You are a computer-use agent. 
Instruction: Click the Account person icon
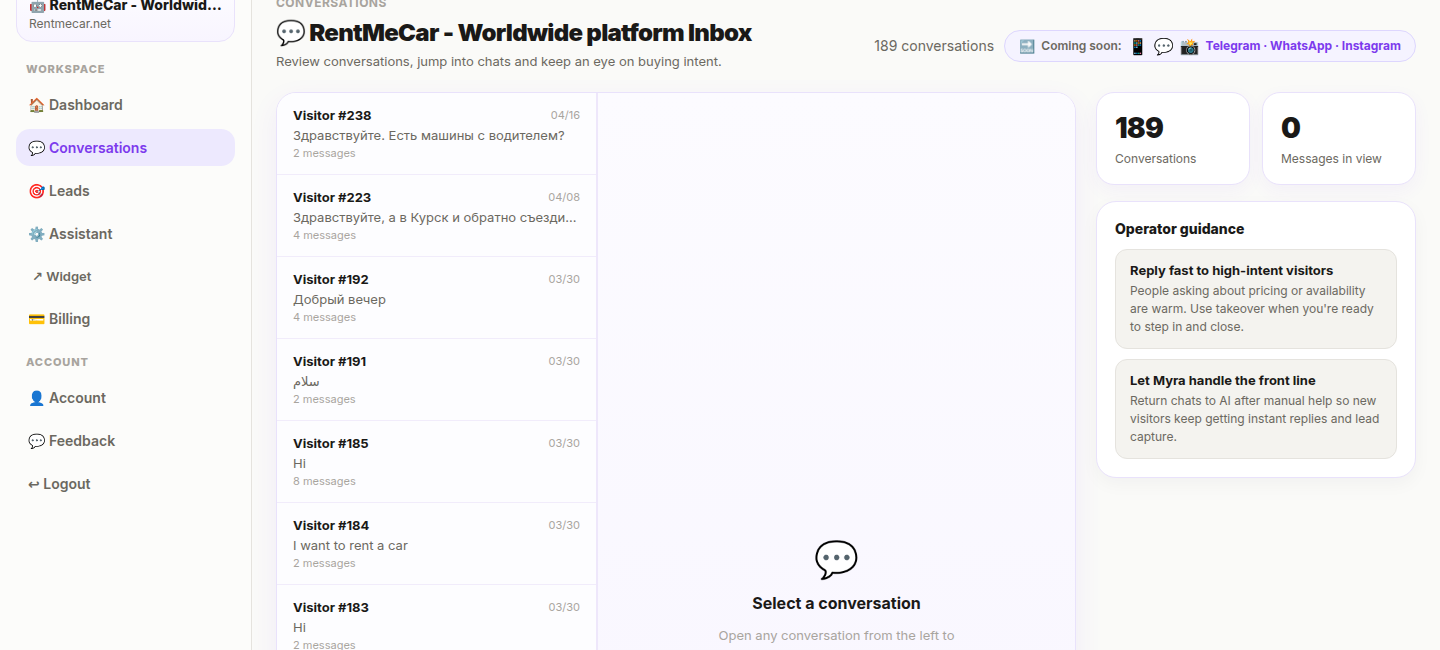pyautogui.click(x=36, y=397)
